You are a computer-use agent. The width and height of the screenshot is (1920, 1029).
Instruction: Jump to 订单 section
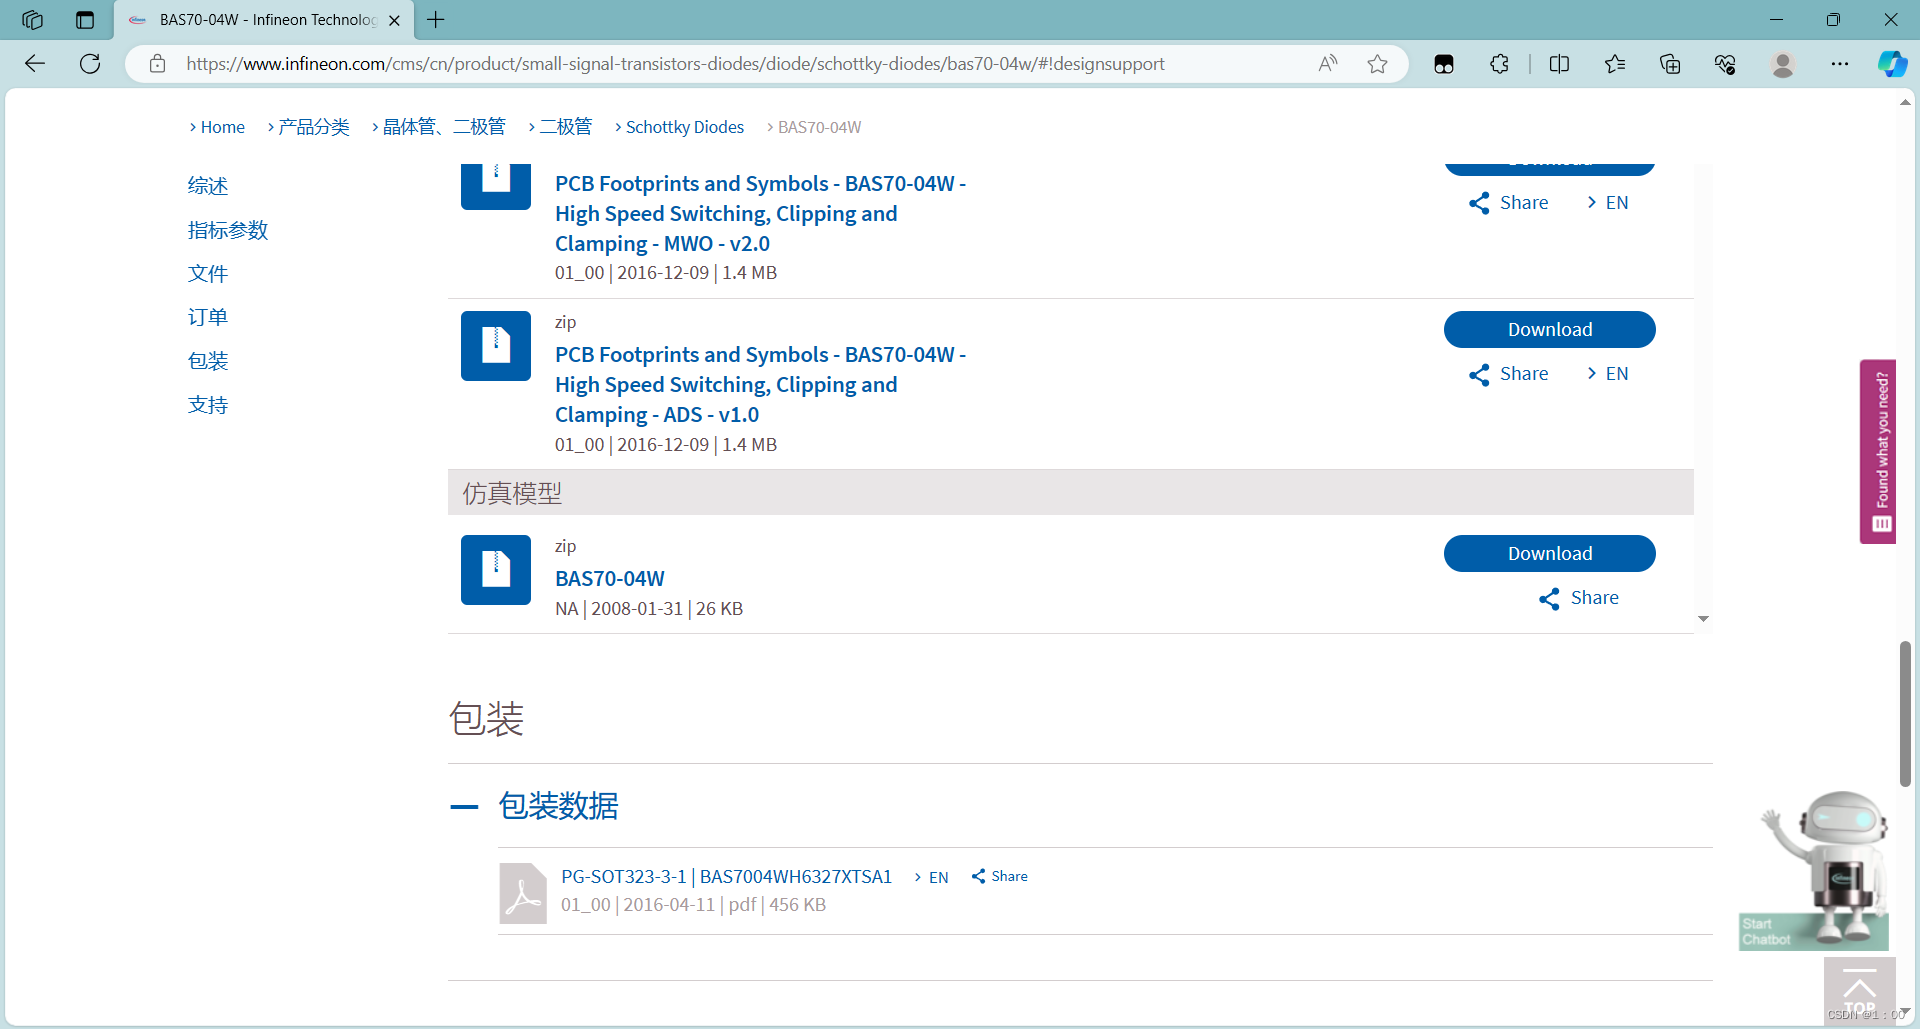208,317
